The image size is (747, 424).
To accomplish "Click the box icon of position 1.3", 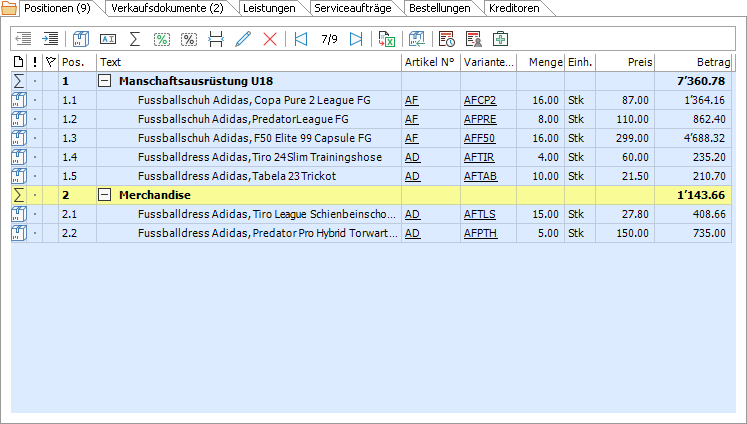I will tap(19, 138).
